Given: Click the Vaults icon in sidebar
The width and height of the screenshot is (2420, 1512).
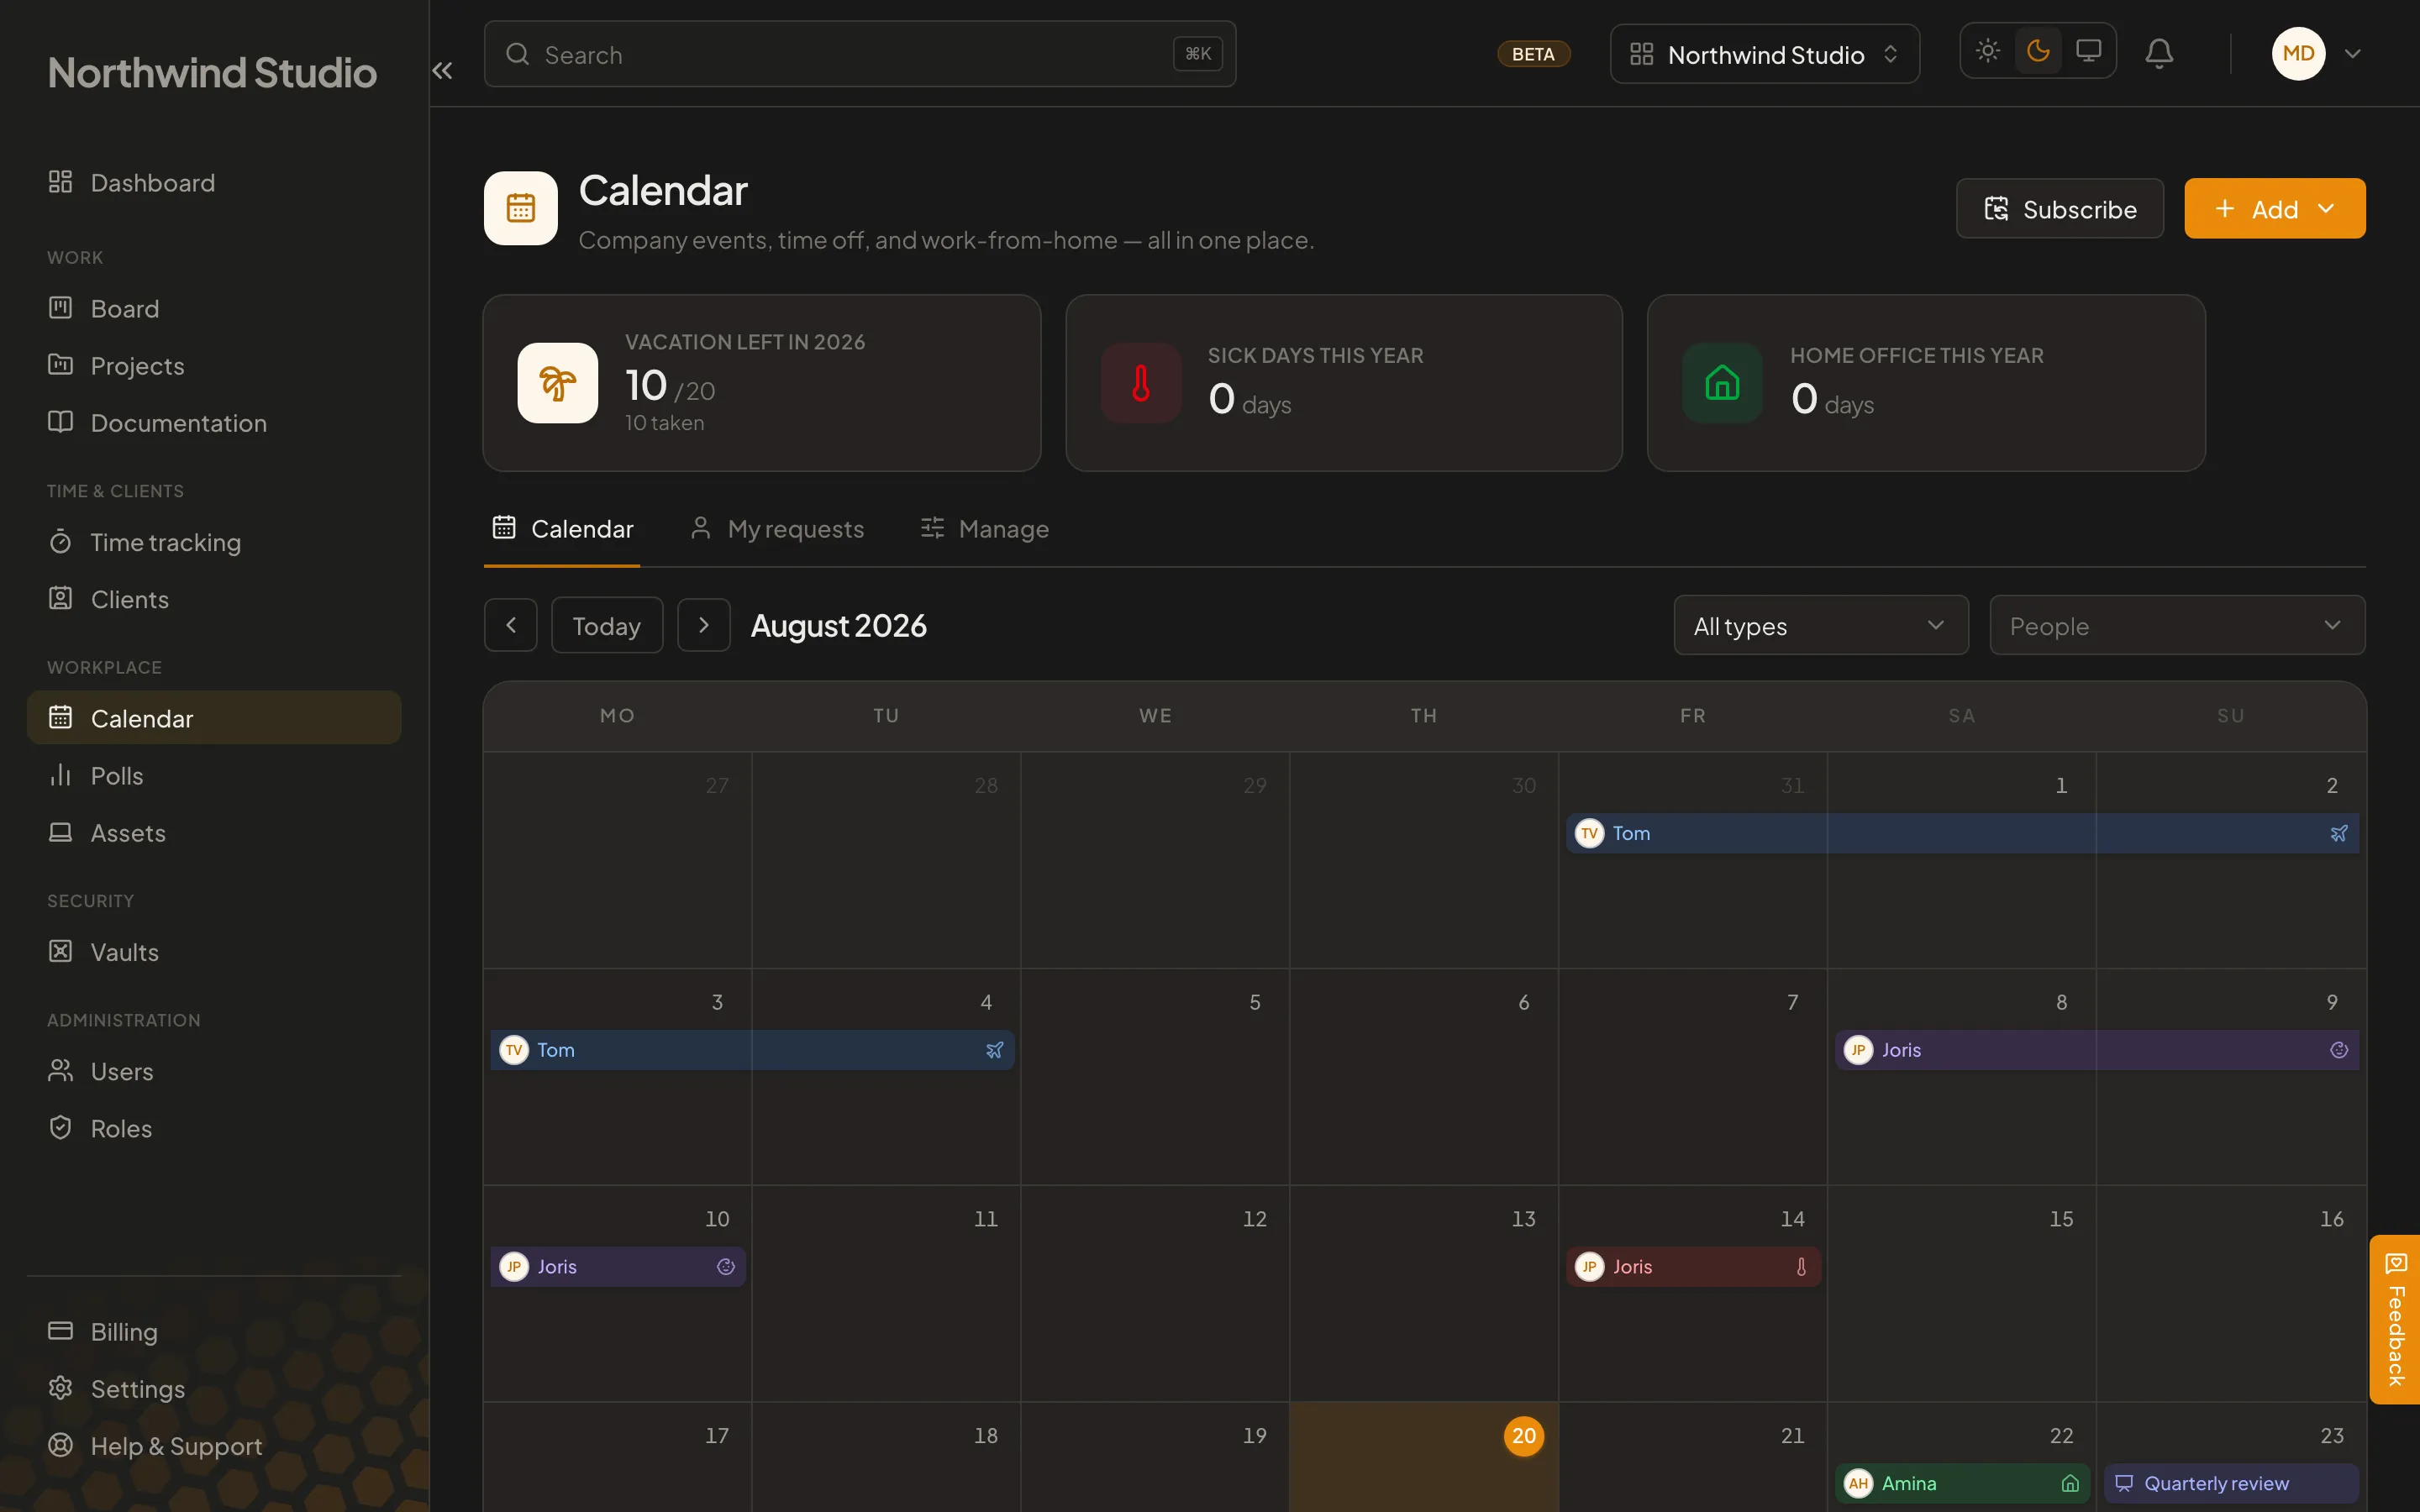Looking at the screenshot, I should point(61,951).
